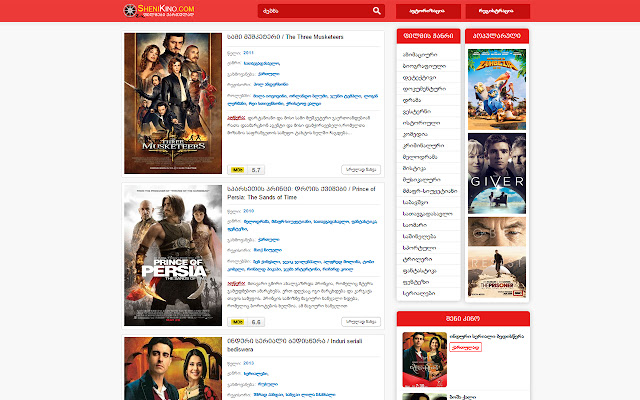The image size is (640, 400).
Task: Click year 2013 link of Beintehaa
Action: (x=248, y=363)
